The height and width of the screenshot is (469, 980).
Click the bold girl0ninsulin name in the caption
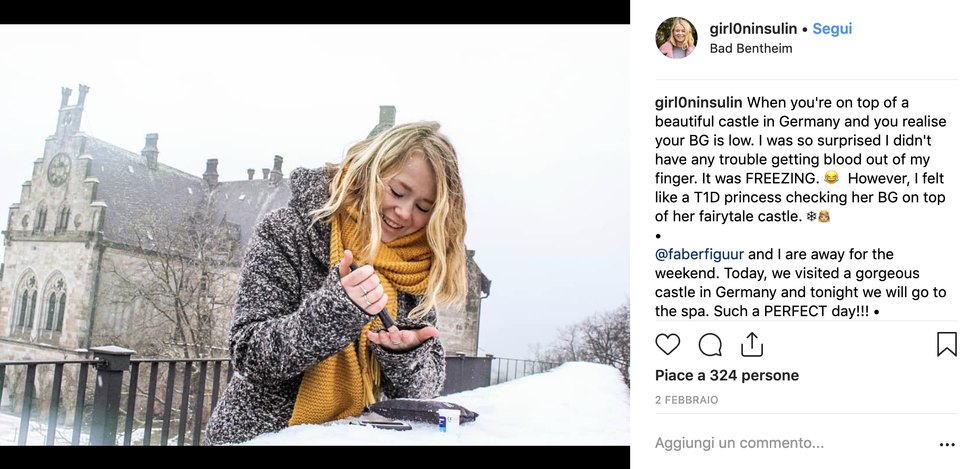(698, 102)
